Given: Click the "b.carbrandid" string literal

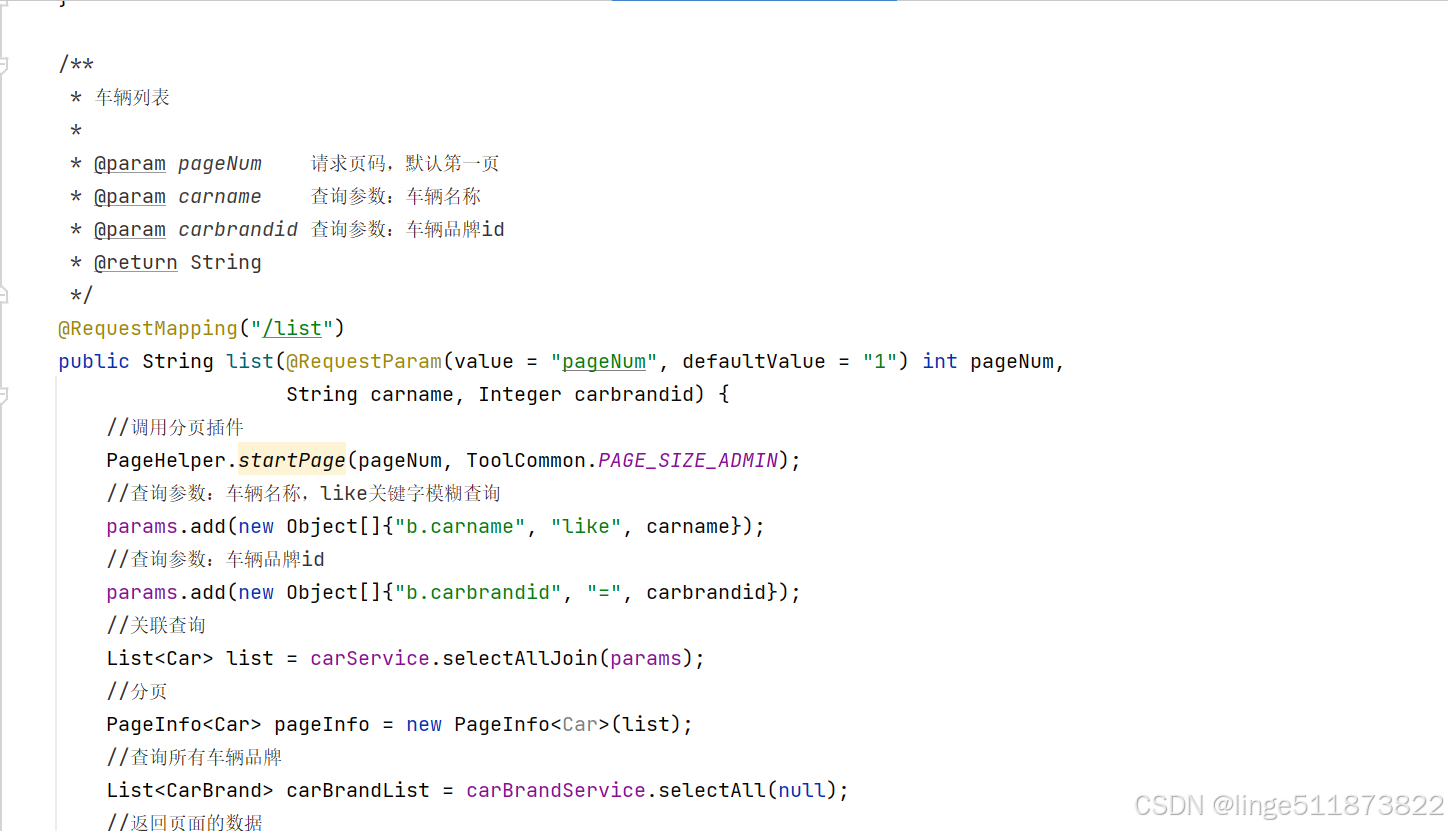Looking at the screenshot, I should coord(478,592).
